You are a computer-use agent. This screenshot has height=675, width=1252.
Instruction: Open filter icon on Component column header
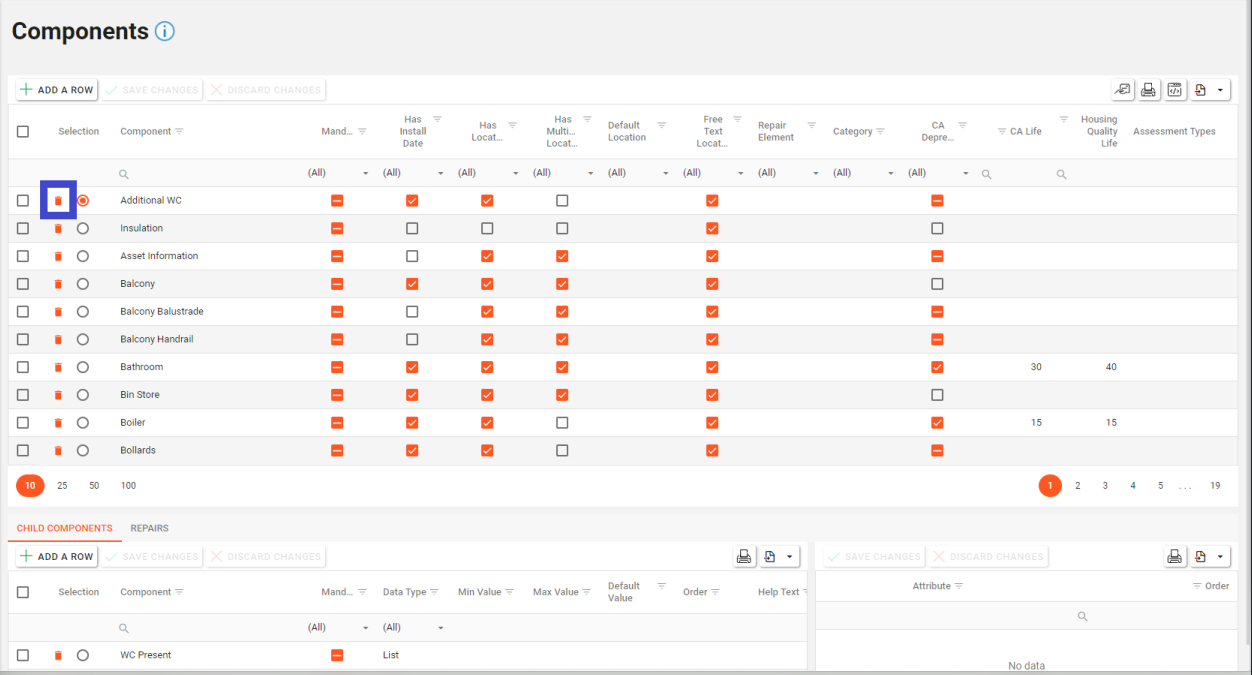pyautogui.click(x=179, y=132)
